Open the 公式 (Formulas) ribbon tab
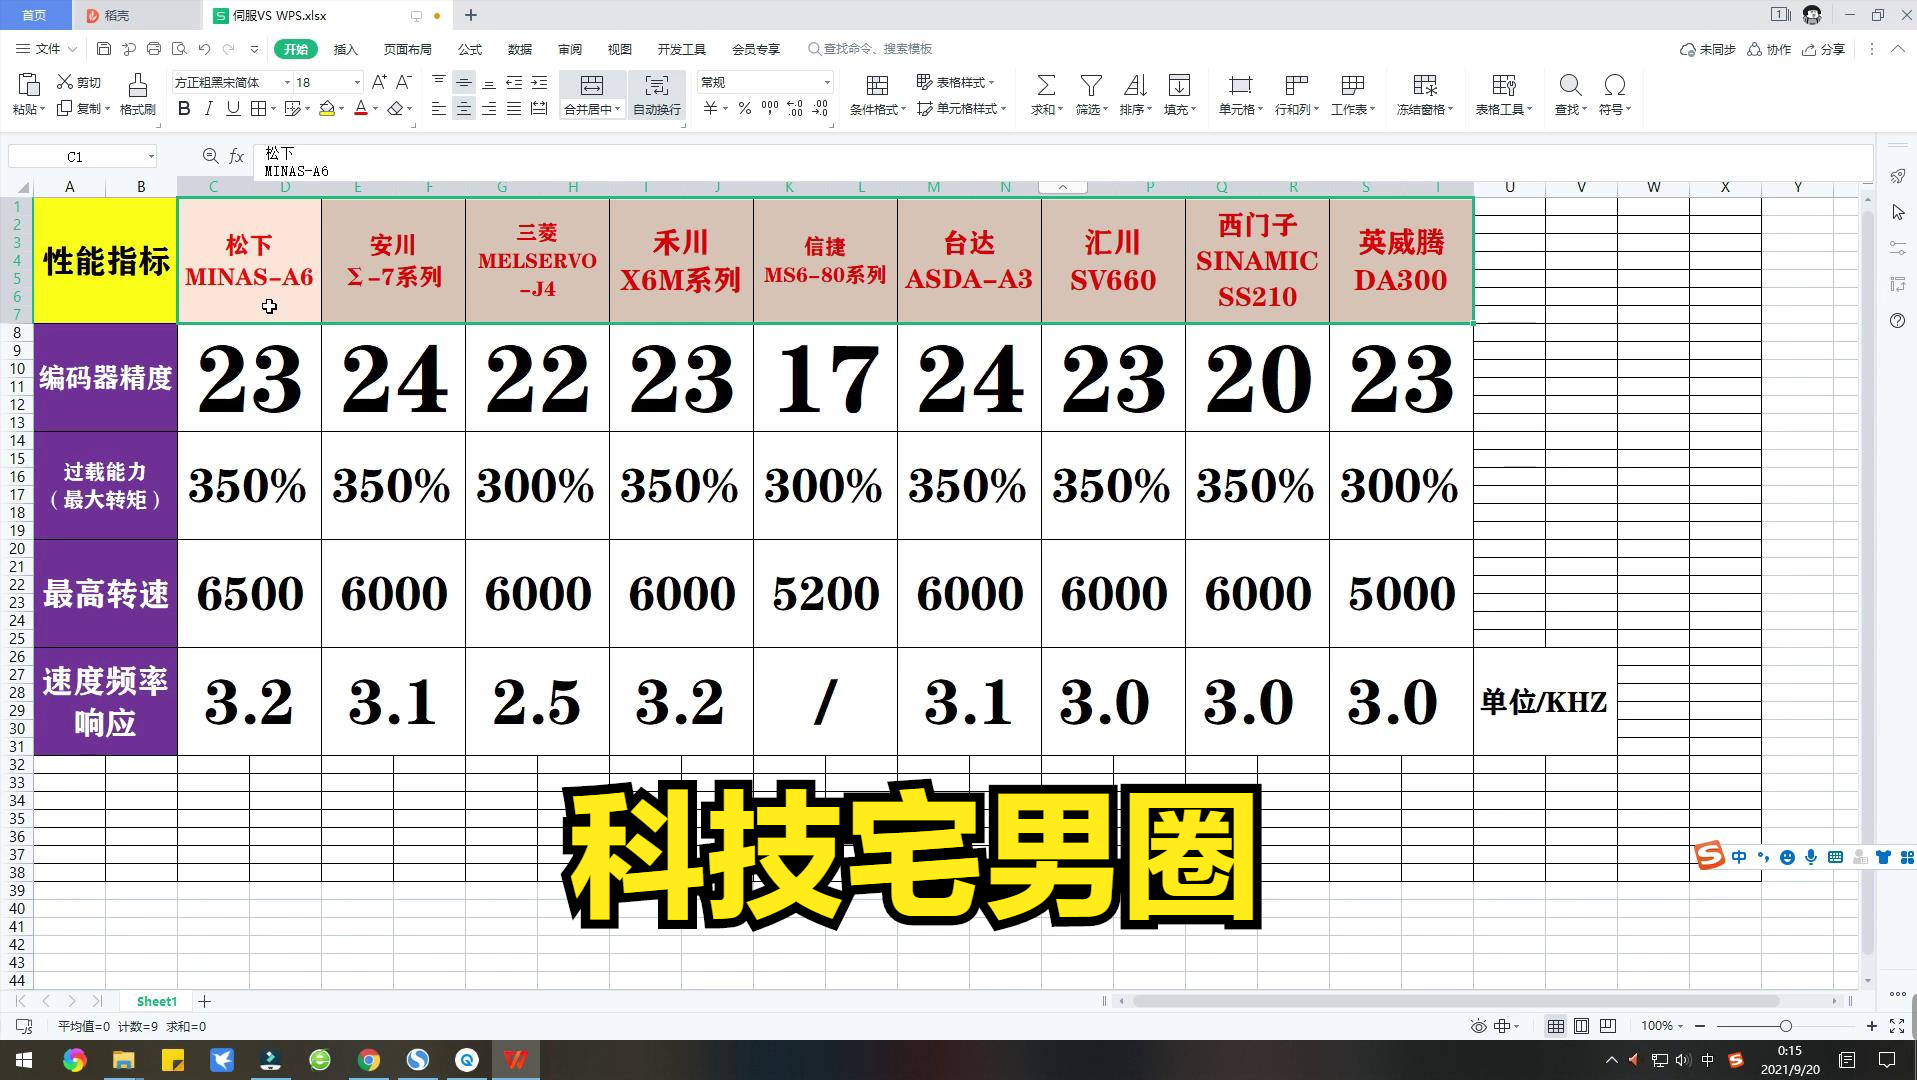This screenshot has height=1080, width=1917. point(469,49)
